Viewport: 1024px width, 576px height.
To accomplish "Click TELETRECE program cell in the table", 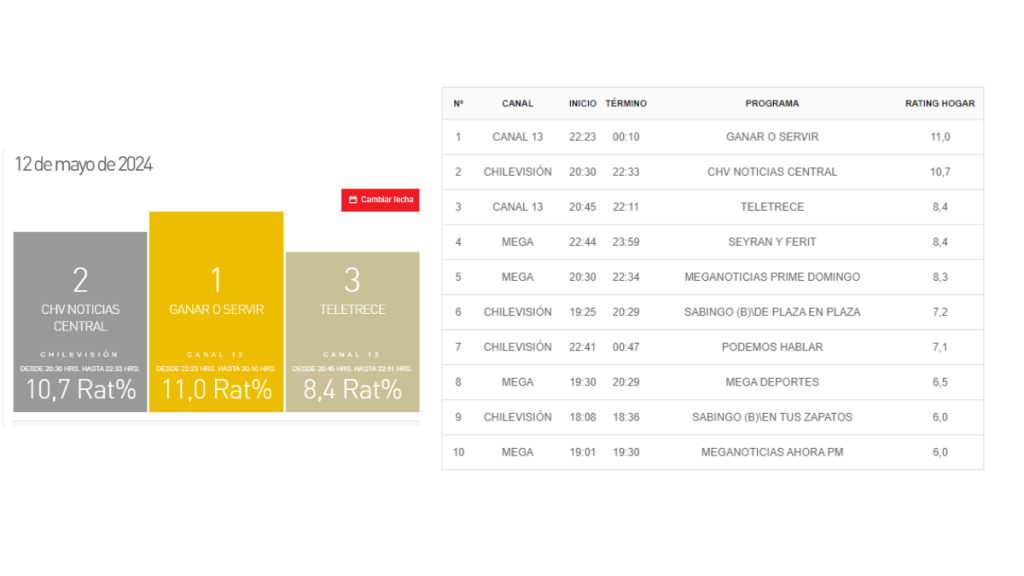I will [772, 207].
